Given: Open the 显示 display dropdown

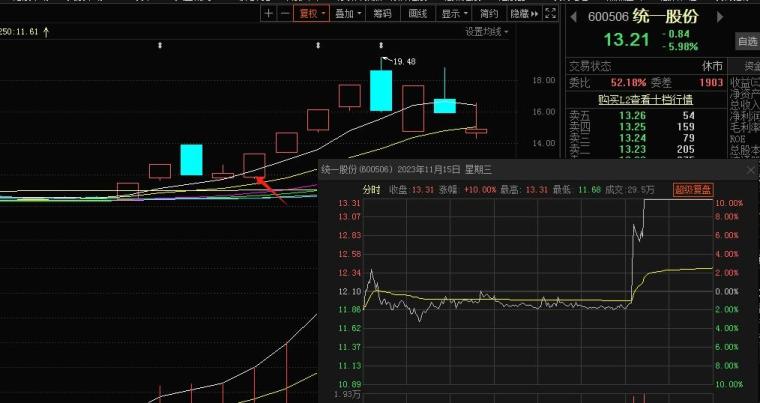Looking at the screenshot, I should pyautogui.click(x=454, y=14).
